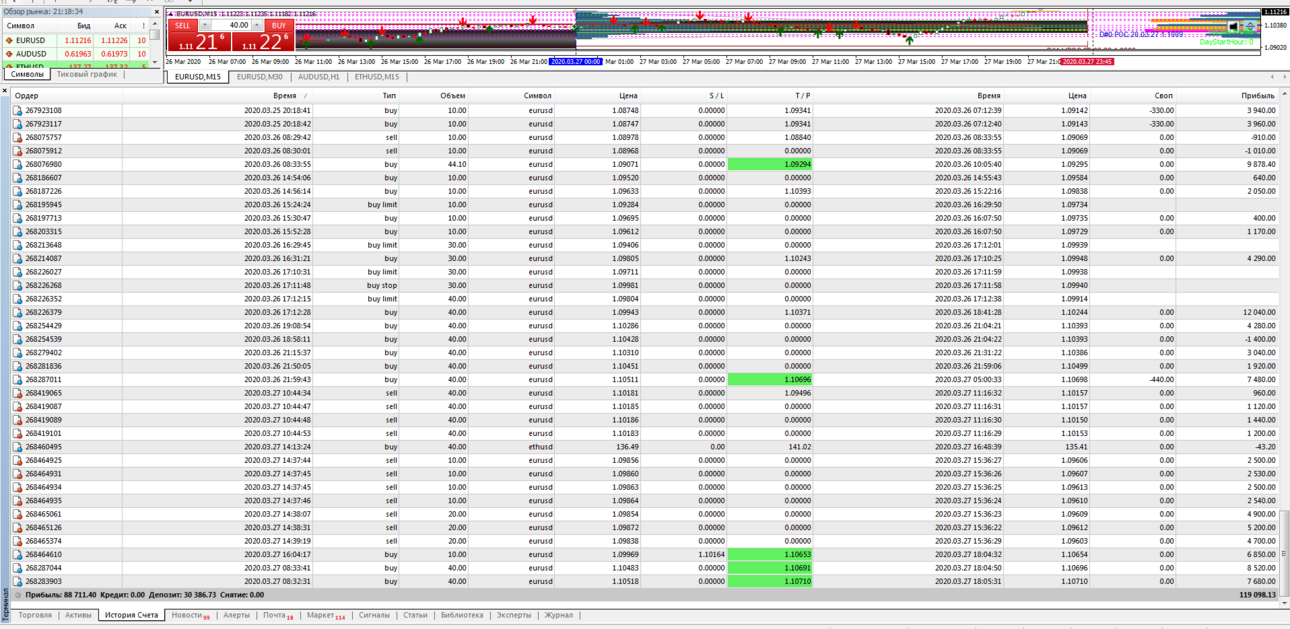Click order icon for order 268460495
Viewport: 1290px width, 629px height.
[17, 447]
